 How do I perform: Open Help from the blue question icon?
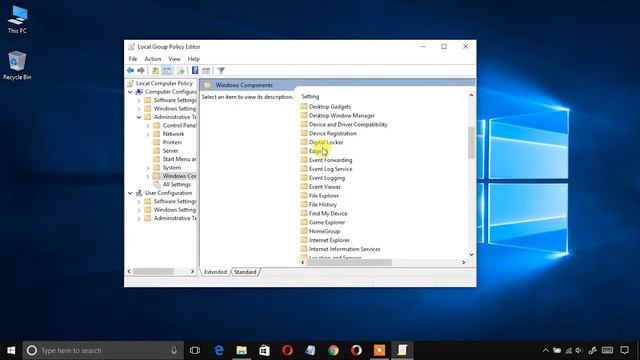[x=195, y=71]
